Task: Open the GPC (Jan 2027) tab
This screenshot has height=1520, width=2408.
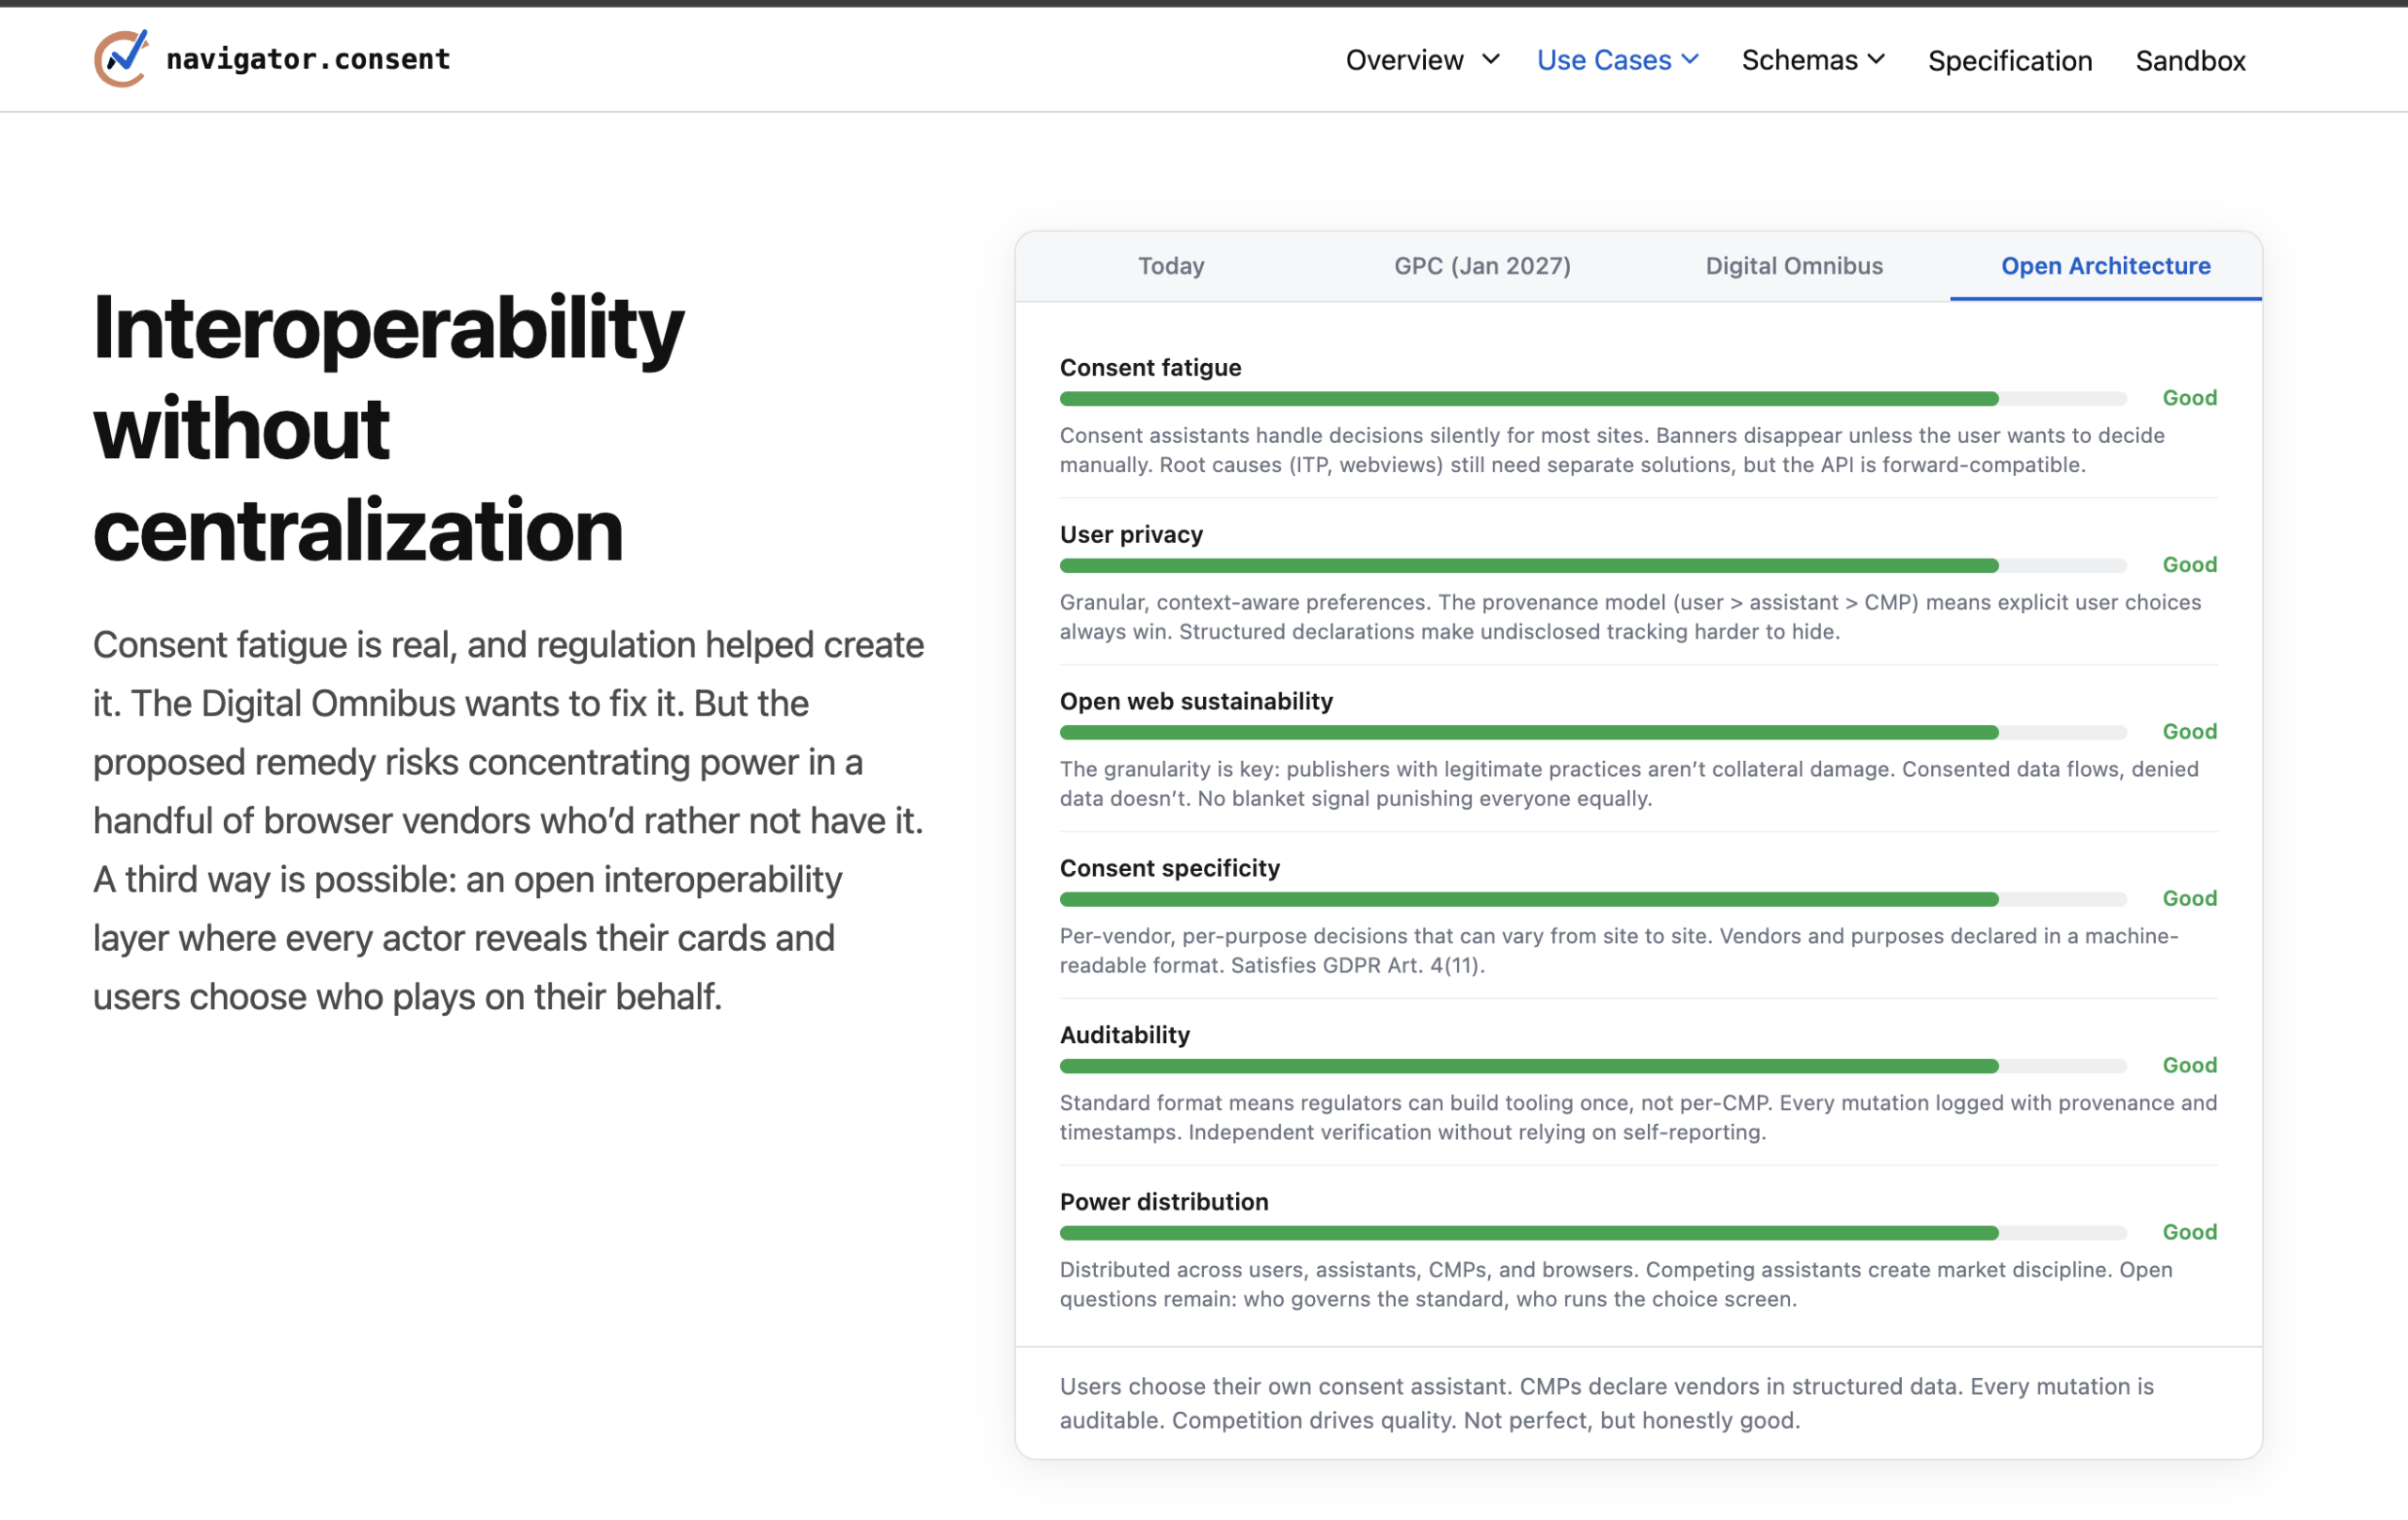Action: [x=1482, y=266]
